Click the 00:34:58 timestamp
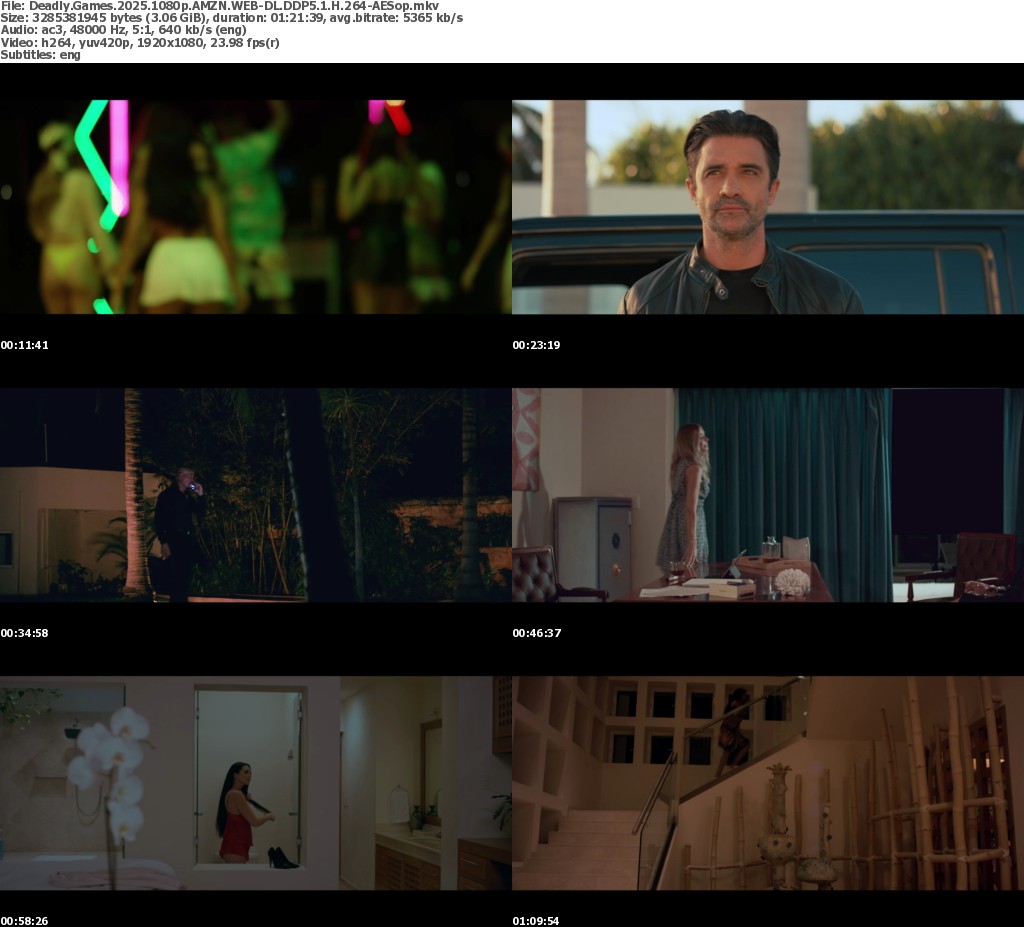 [25, 633]
